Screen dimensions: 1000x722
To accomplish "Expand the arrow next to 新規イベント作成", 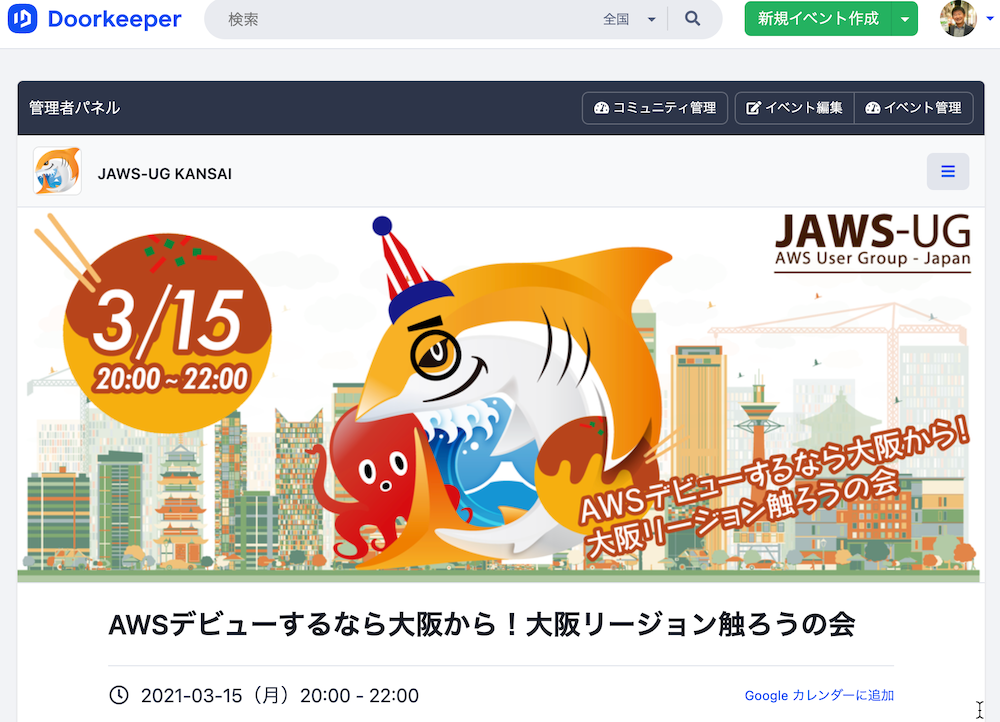I will coord(904,19).
